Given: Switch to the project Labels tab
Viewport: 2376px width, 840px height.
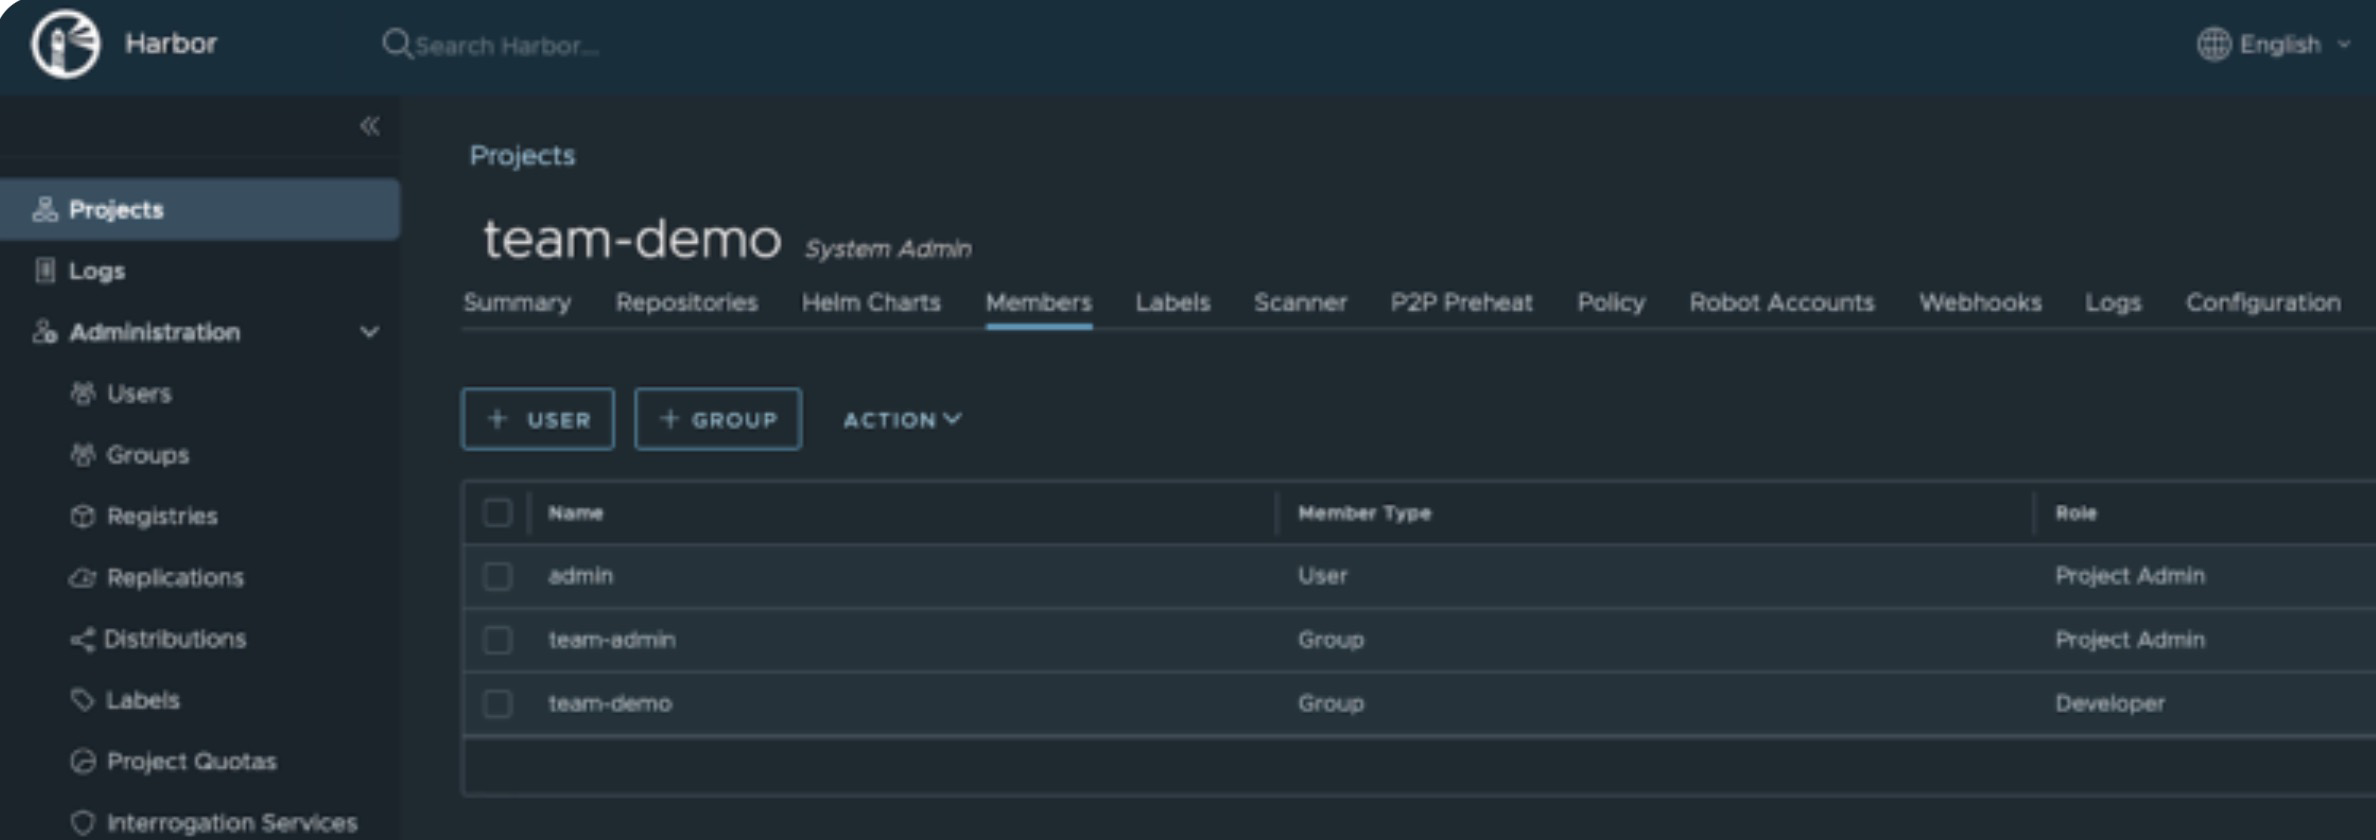Looking at the screenshot, I should [x=1173, y=302].
